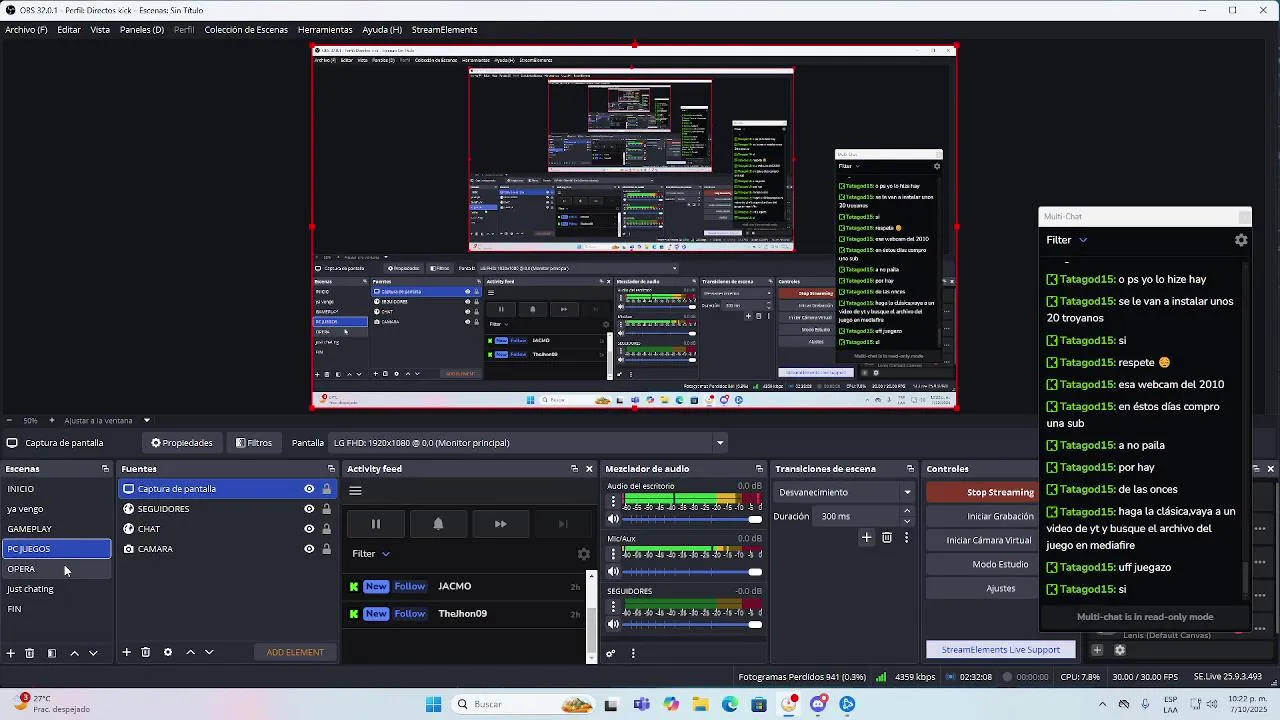Increase transition duration stepper
The image size is (1280, 720).
click(x=907, y=511)
